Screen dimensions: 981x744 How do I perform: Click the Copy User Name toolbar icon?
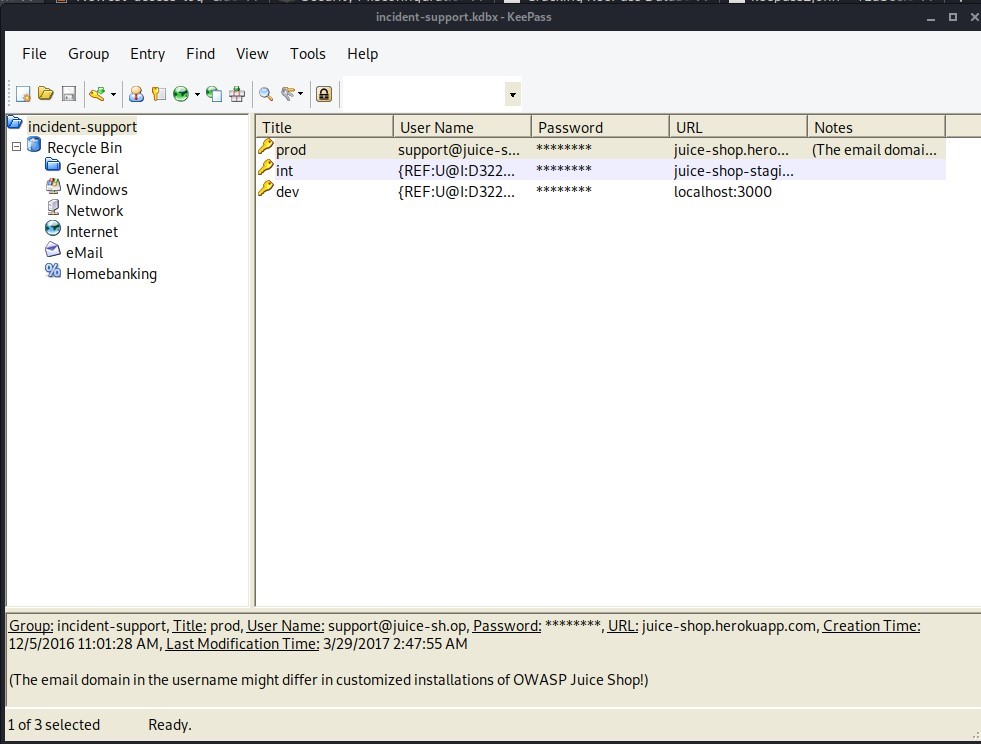(x=136, y=93)
